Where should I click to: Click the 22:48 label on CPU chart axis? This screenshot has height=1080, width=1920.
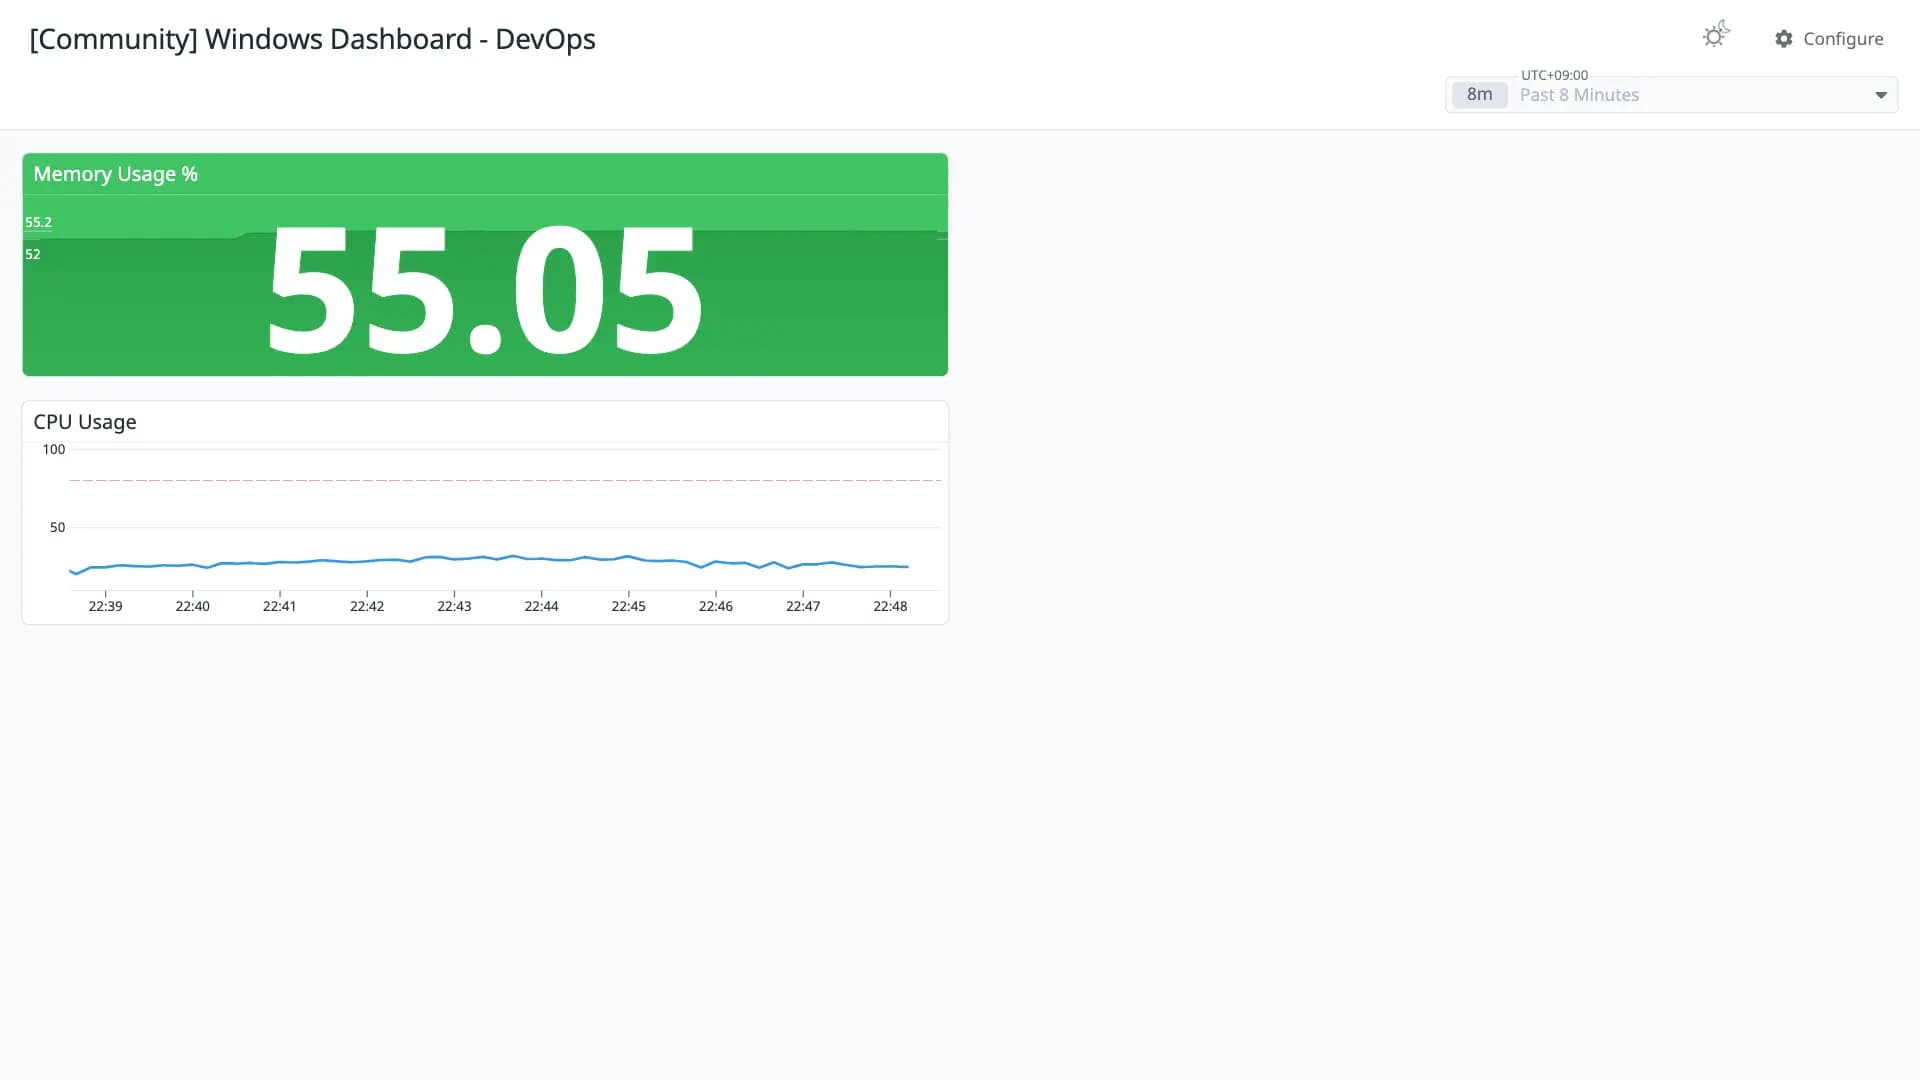[890, 606]
